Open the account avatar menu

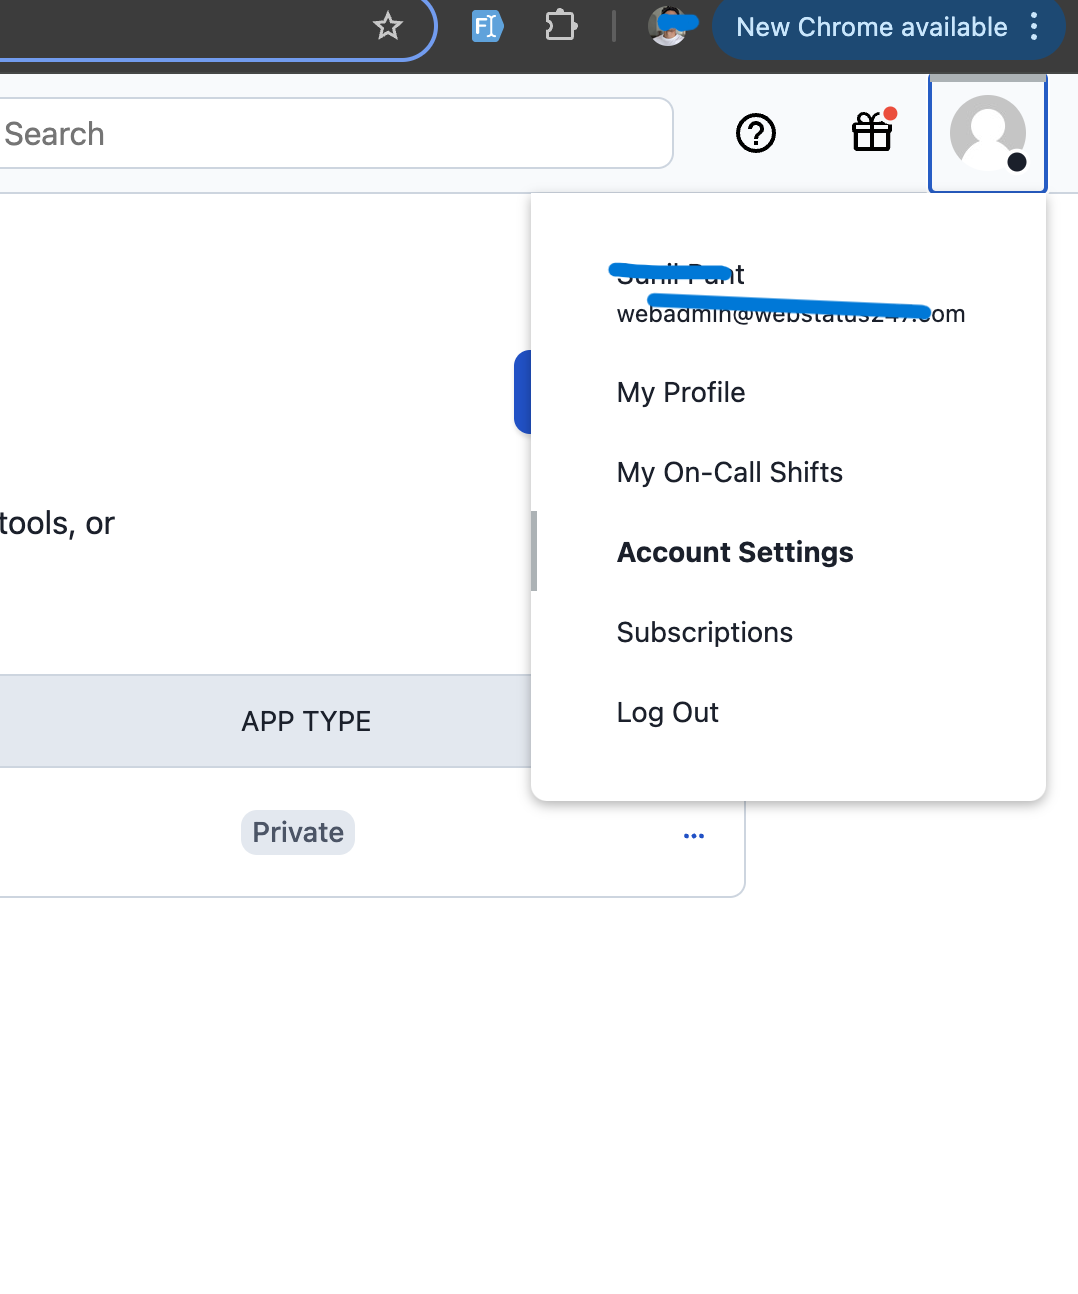point(987,133)
